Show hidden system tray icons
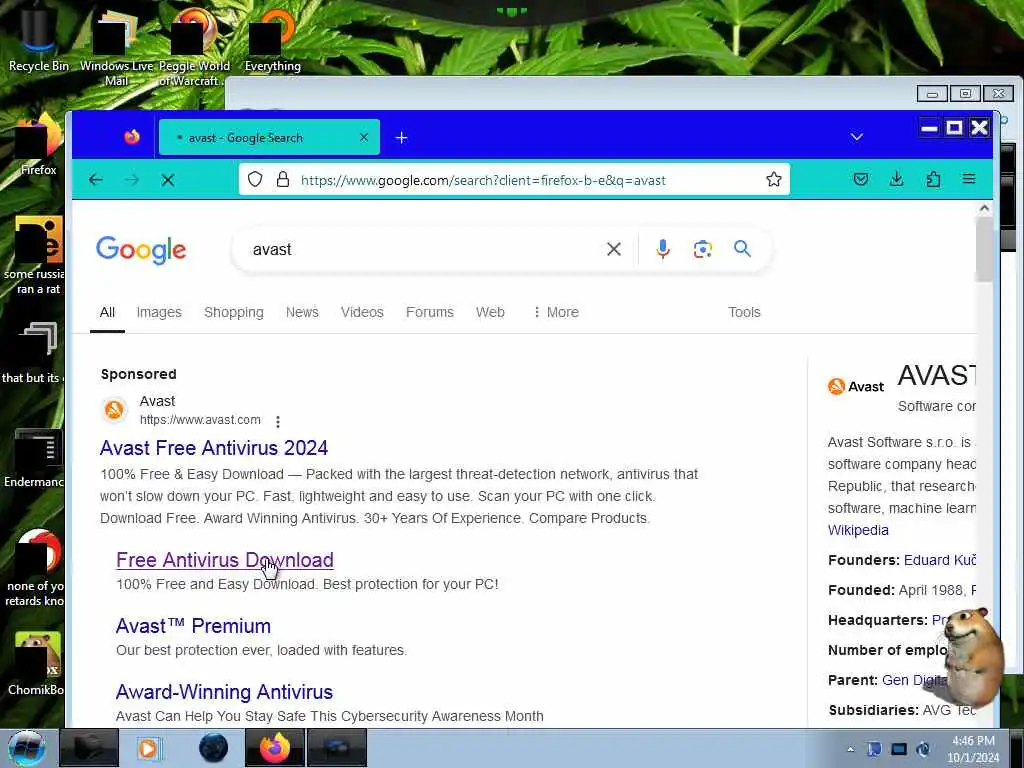1024x768 pixels. (x=850, y=750)
